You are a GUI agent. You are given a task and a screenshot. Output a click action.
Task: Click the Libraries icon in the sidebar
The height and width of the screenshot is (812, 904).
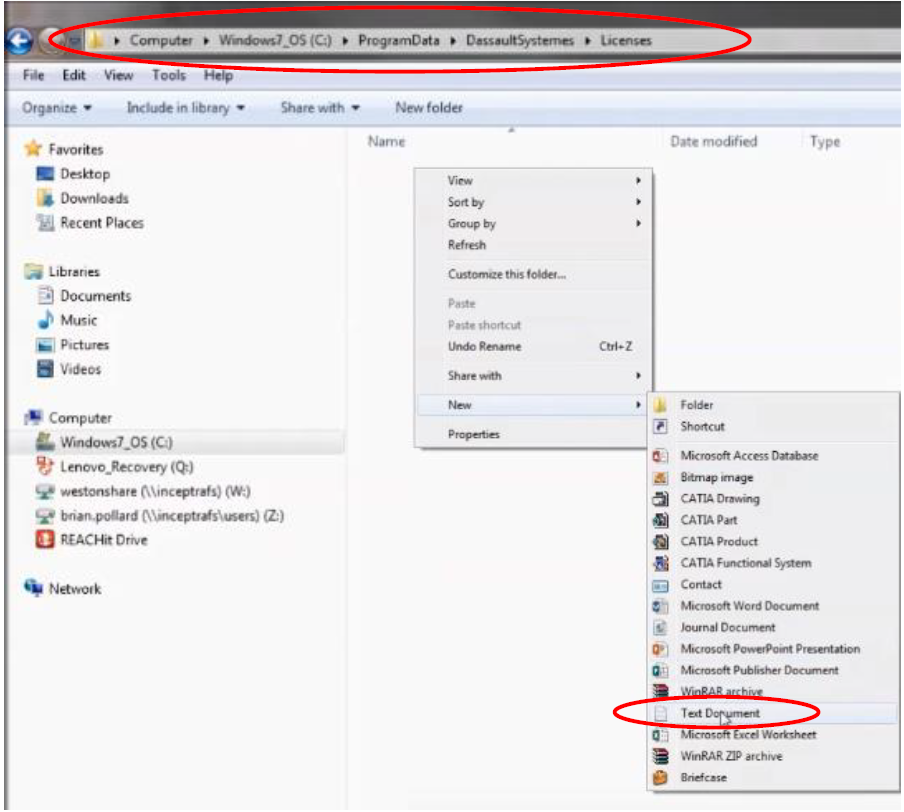click(x=33, y=271)
